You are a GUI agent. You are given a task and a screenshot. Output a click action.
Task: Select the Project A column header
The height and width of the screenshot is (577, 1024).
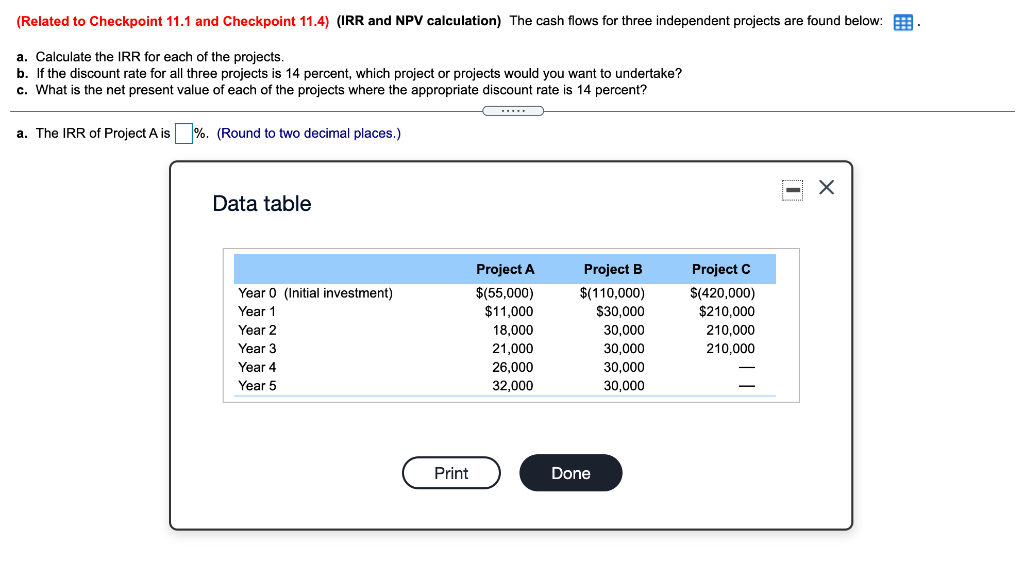pyautogui.click(x=505, y=268)
